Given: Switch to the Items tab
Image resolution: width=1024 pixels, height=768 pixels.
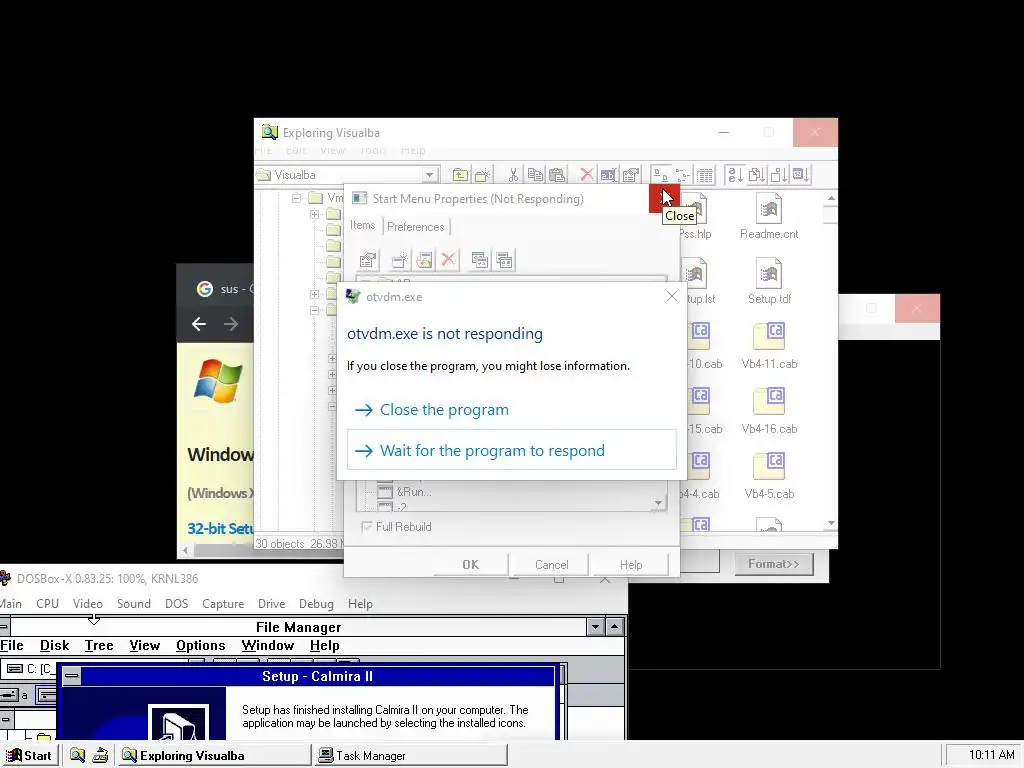Looking at the screenshot, I should (x=362, y=225).
